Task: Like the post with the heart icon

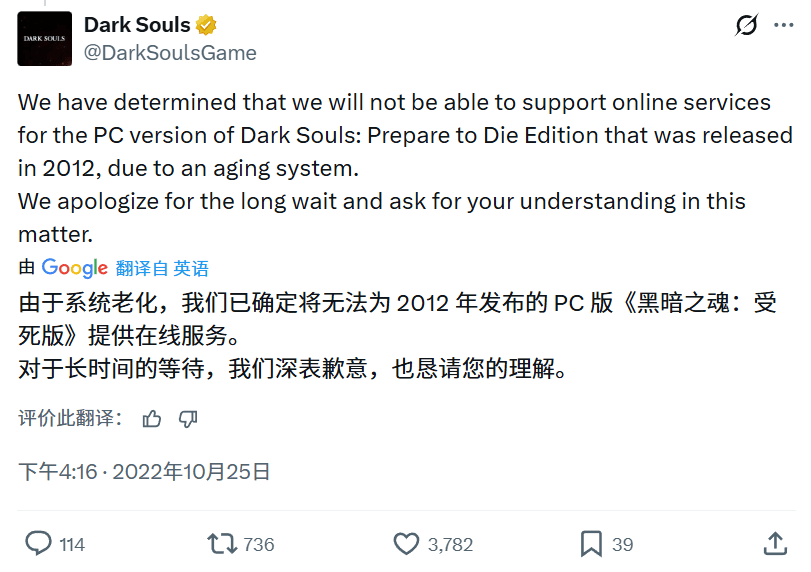Action: [406, 544]
